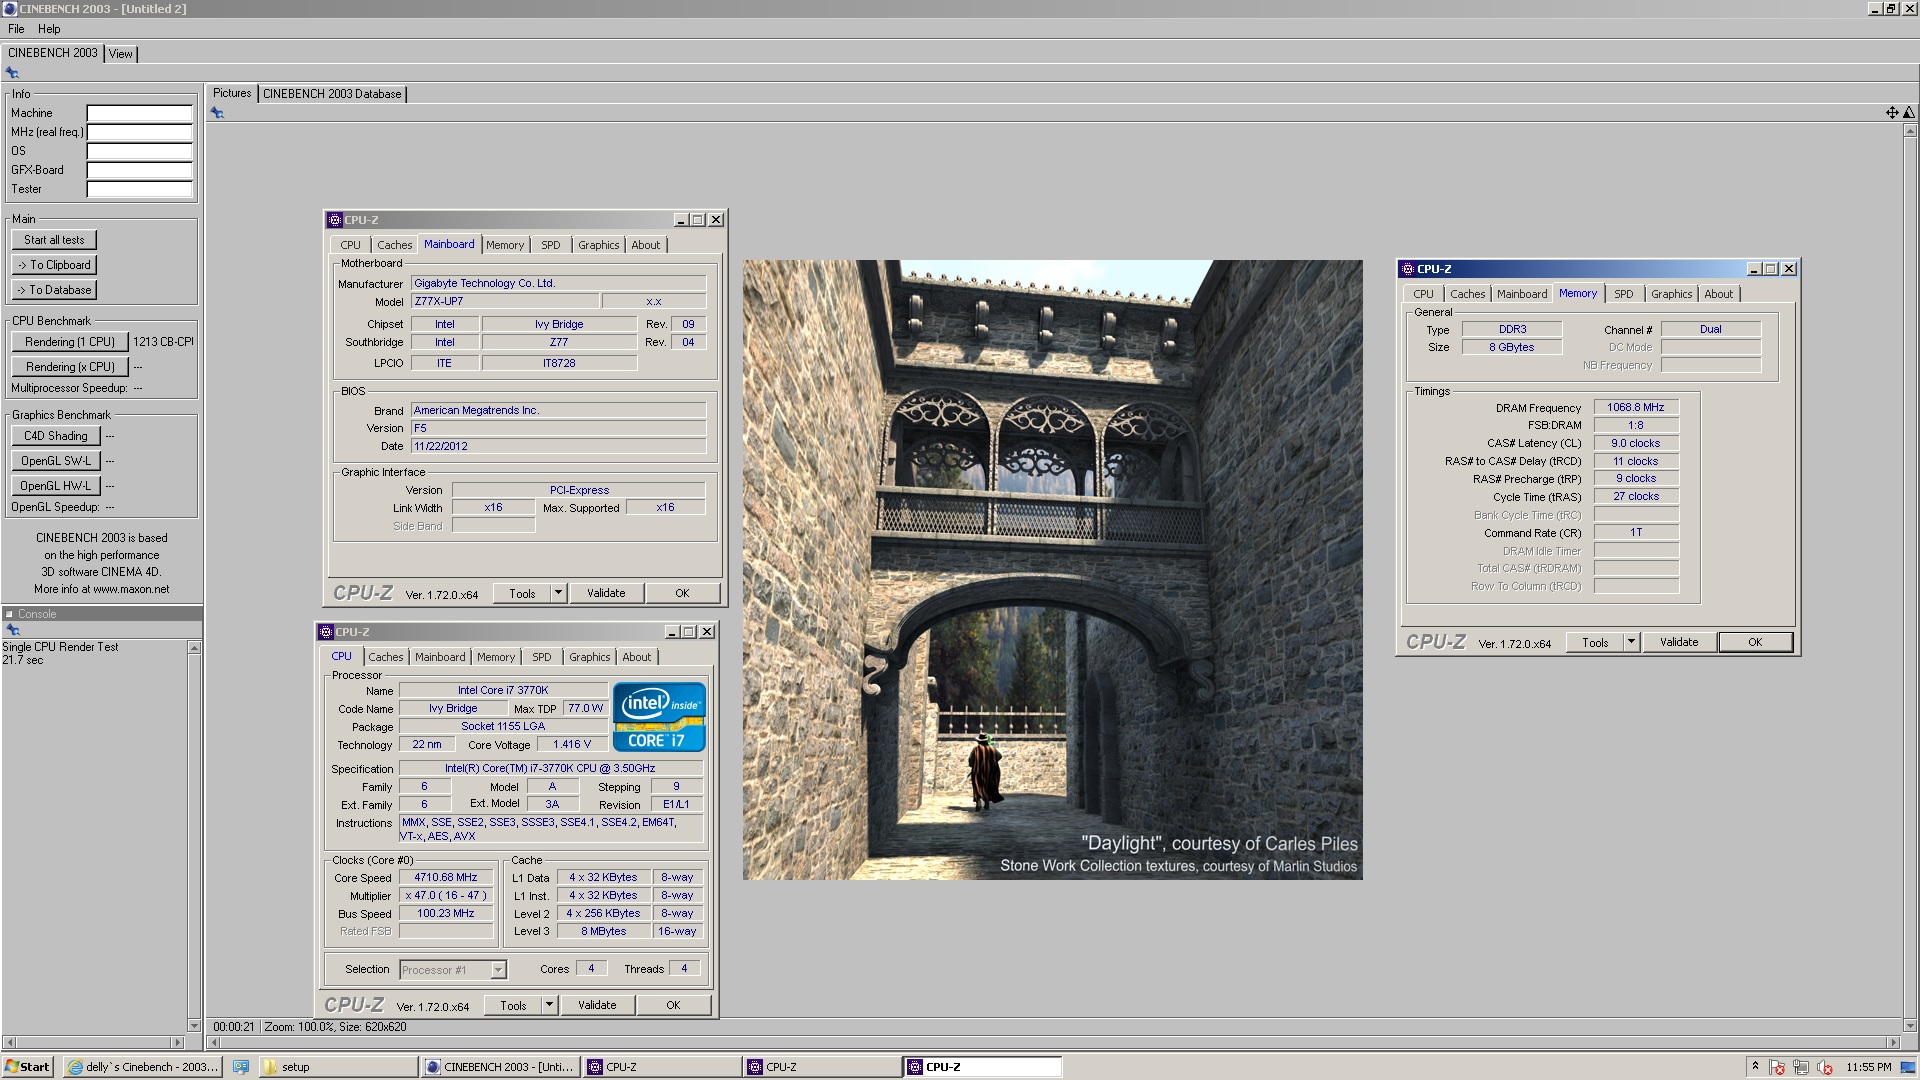
Task: Open the Help menu
Action: (49, 29)
